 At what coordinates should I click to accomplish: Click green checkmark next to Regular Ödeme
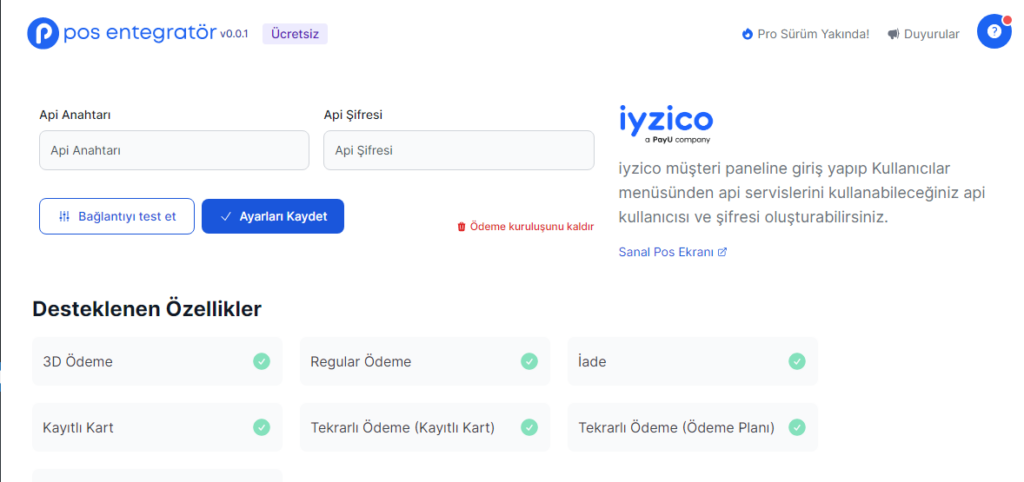(529, 361)
